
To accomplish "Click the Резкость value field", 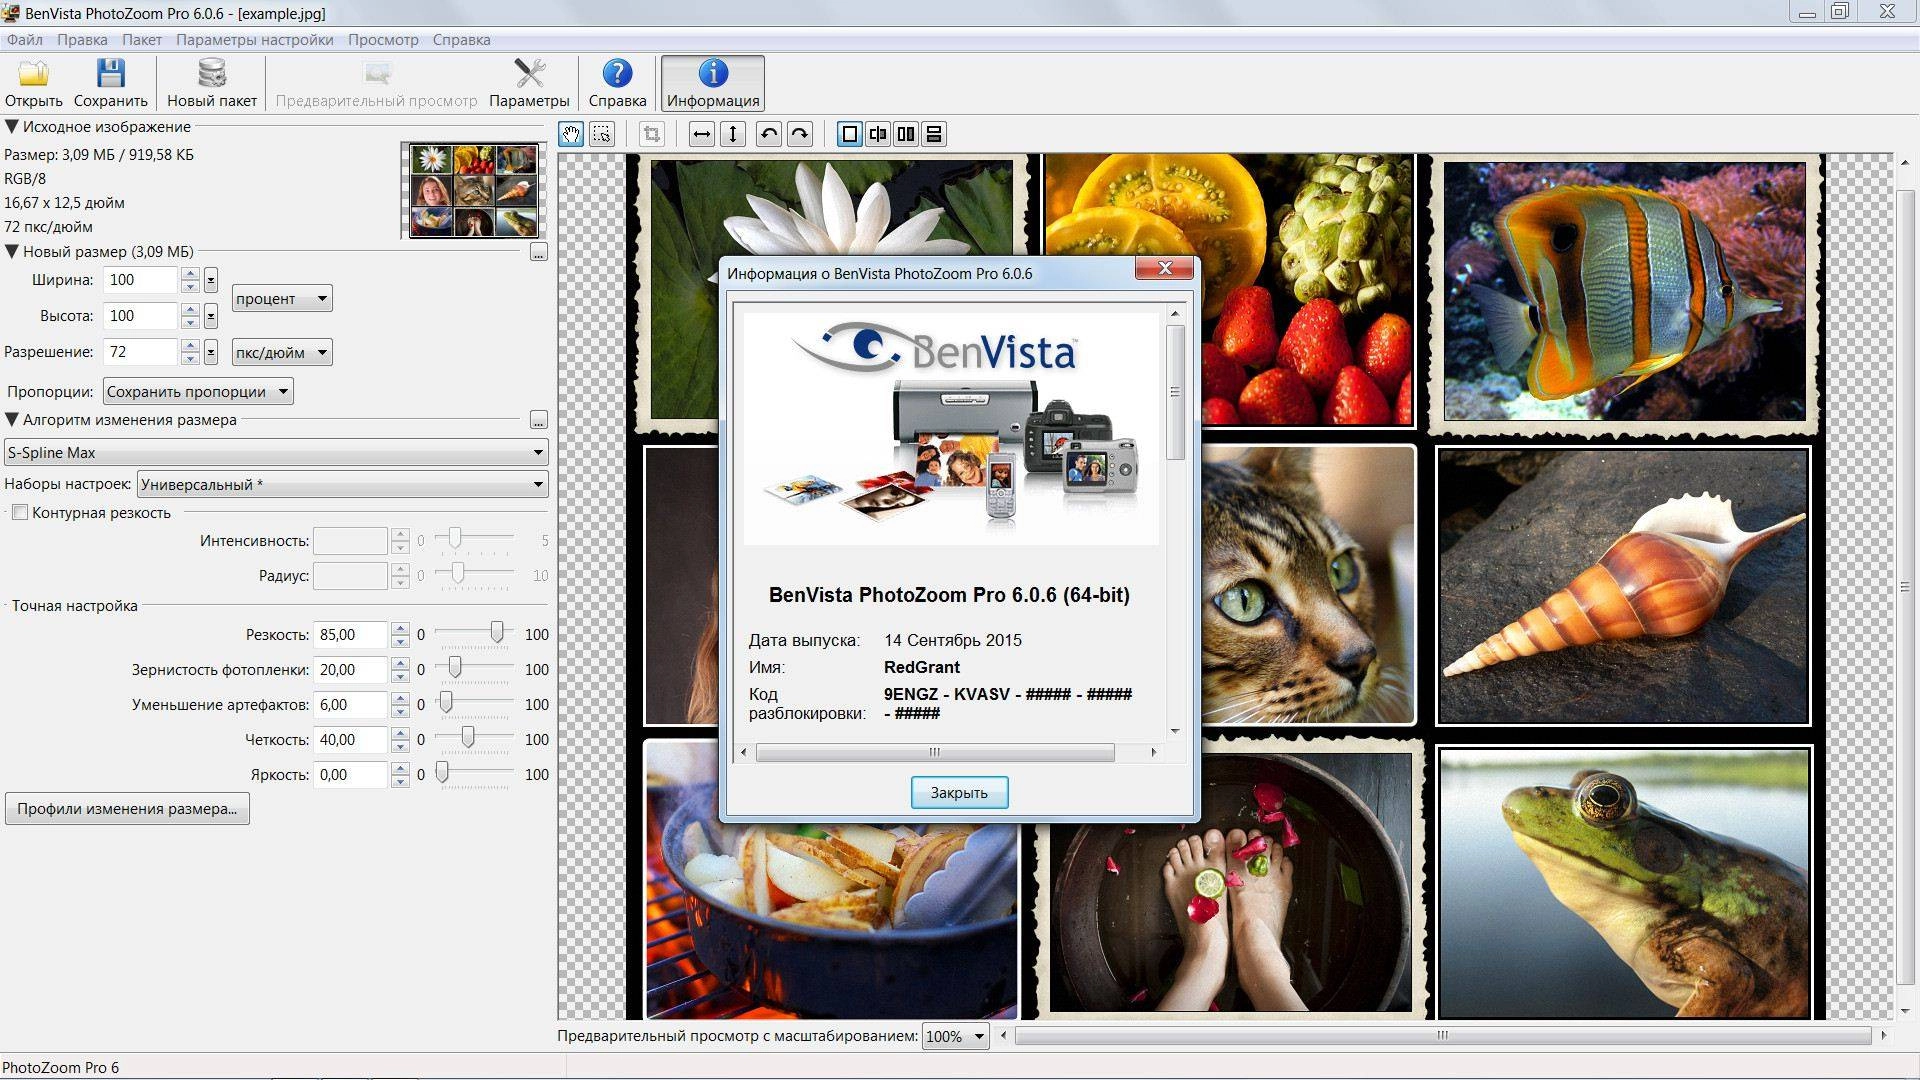I will (350, 635).
